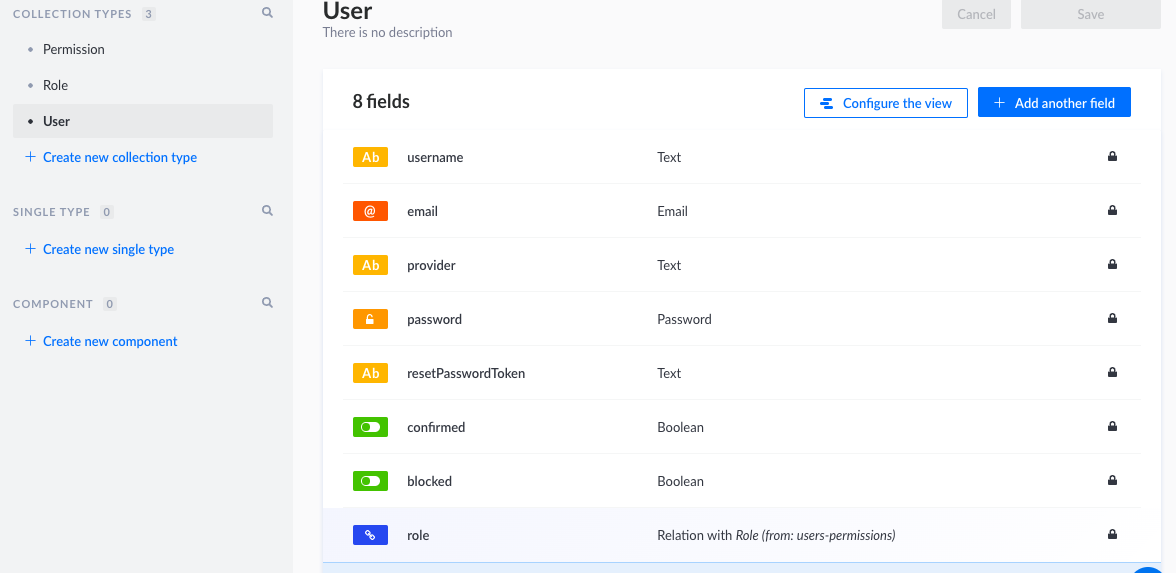Click the search icon beside Component
Image resolution: width=1176 pixels, height=573 pixels.
click(267, 302)
